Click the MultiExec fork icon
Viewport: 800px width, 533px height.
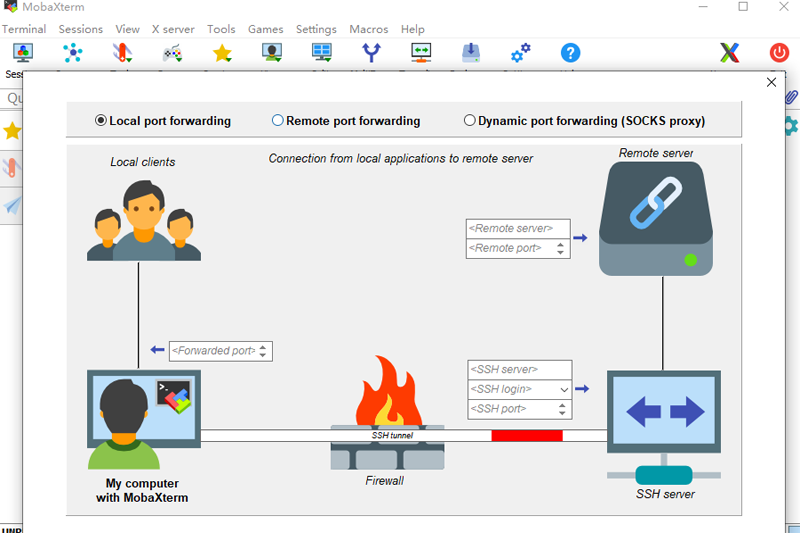(371, 53)
